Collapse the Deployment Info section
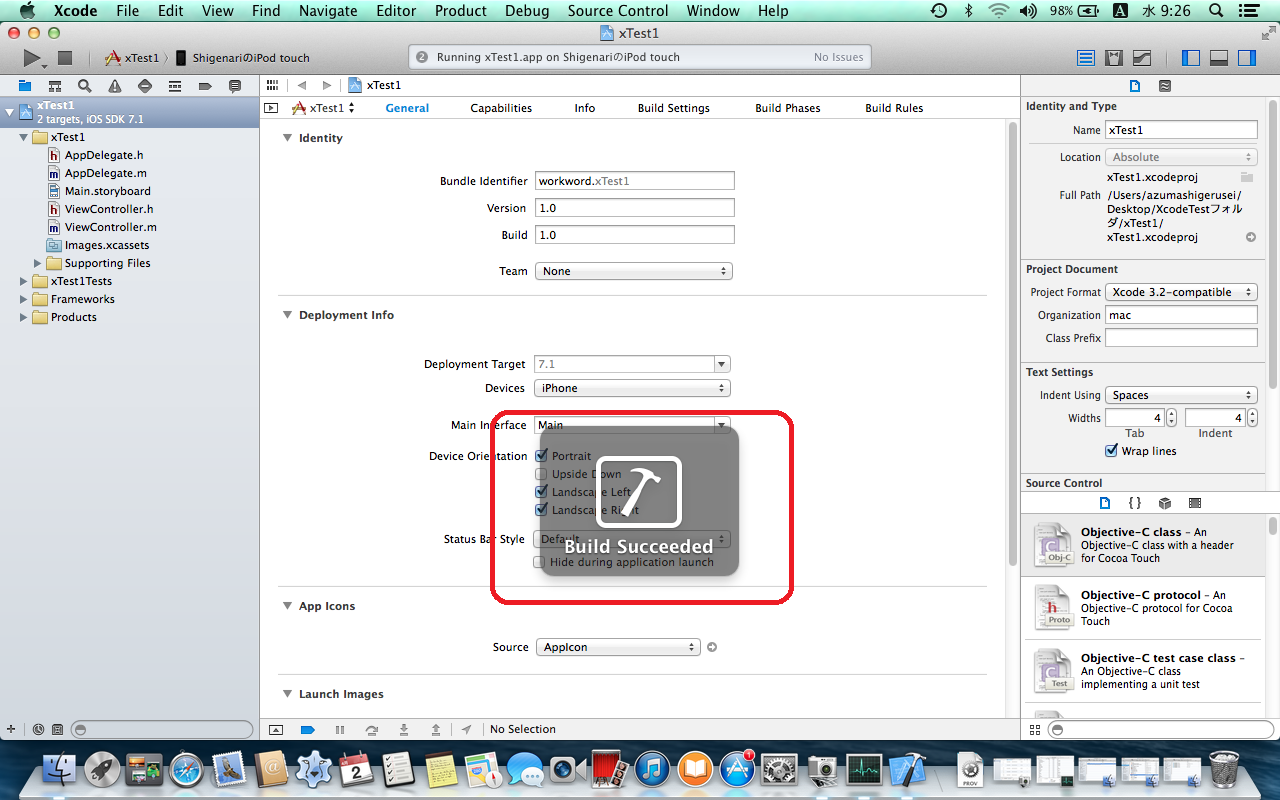1280x800 pixels. [x=288, y=315]
